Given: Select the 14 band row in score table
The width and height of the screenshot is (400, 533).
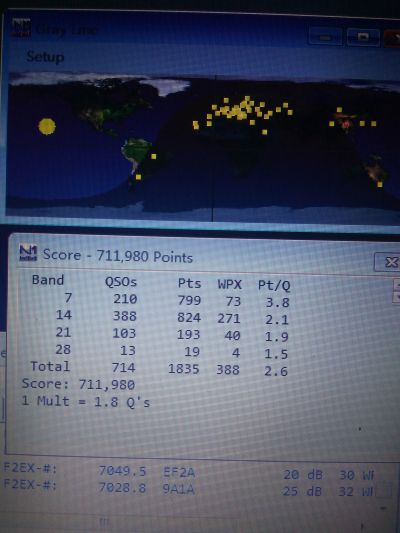Looking at the screenshot, I should [160, 316].
